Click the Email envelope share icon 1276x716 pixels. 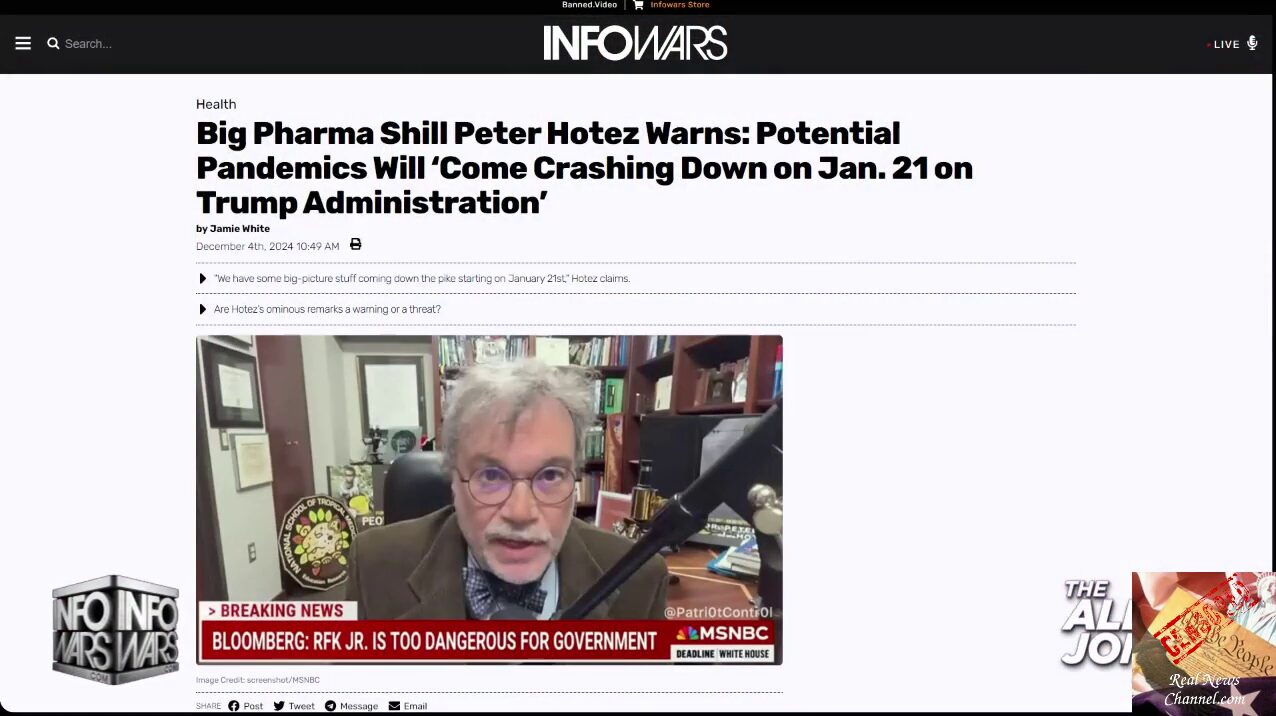394,706
